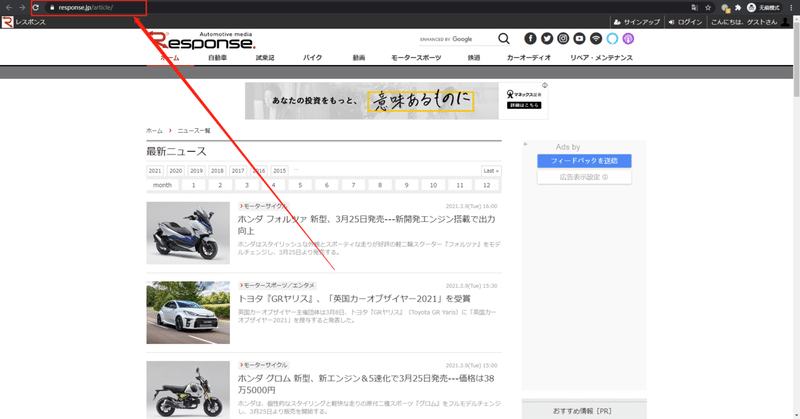Select month 12 in the month filter

click(487, 185)
